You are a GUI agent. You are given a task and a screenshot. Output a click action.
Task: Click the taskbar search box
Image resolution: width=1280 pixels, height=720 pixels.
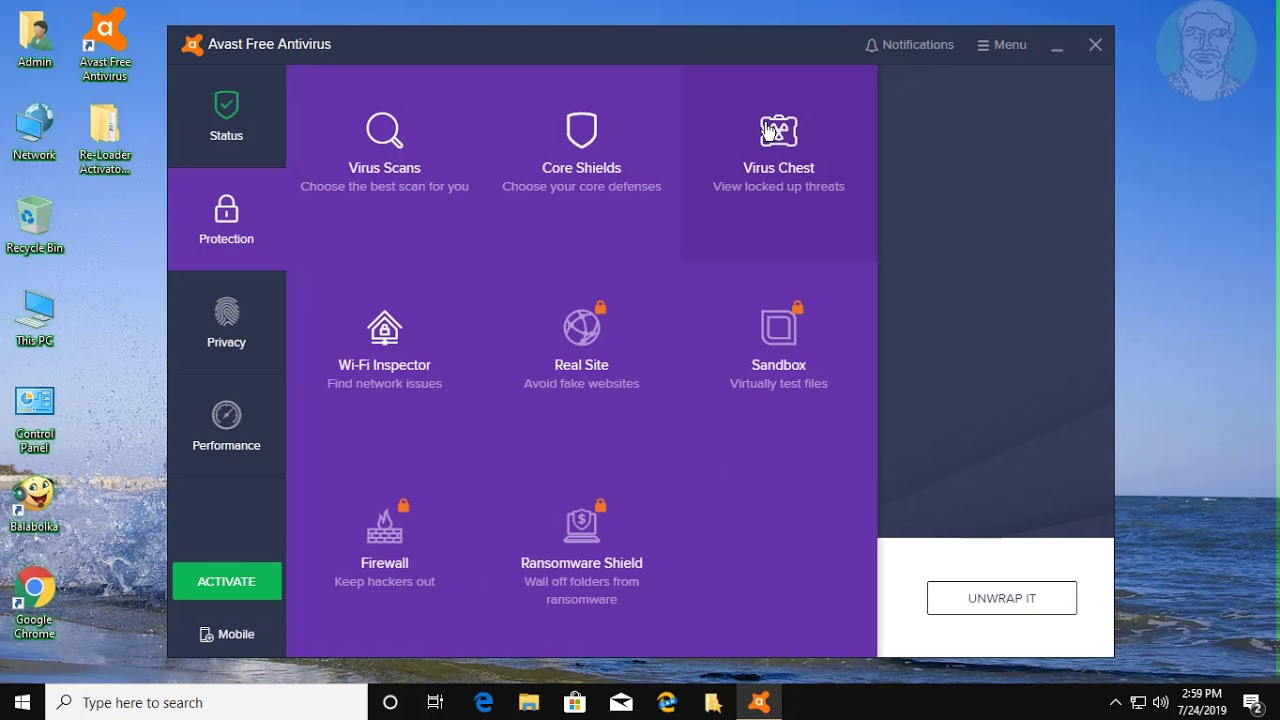point(207,702)
